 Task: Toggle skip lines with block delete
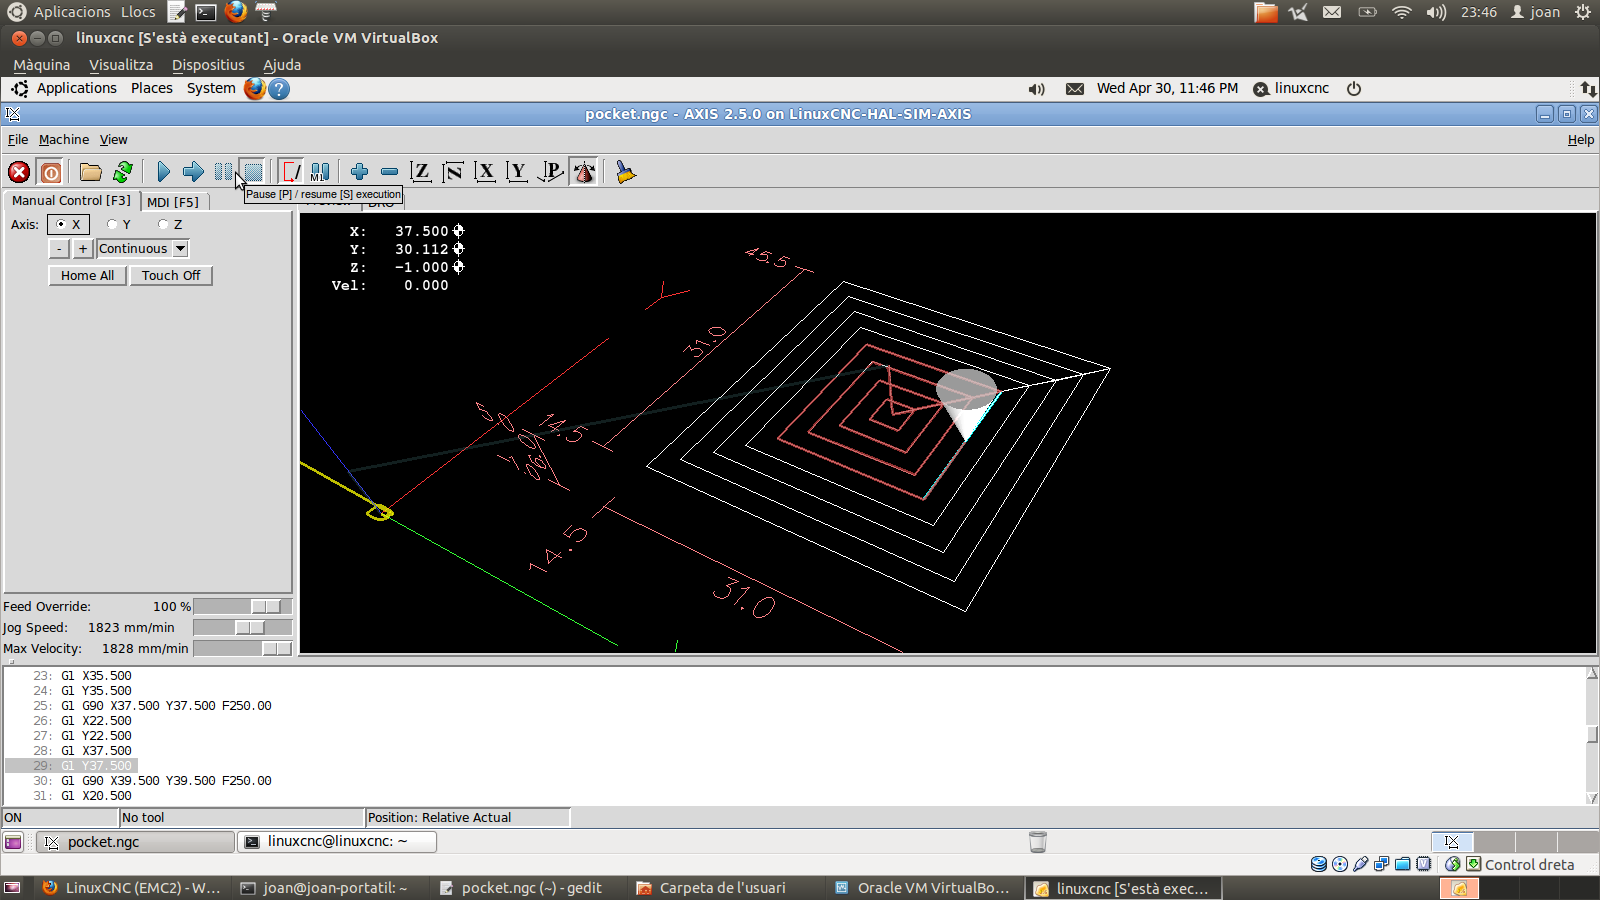290,172
